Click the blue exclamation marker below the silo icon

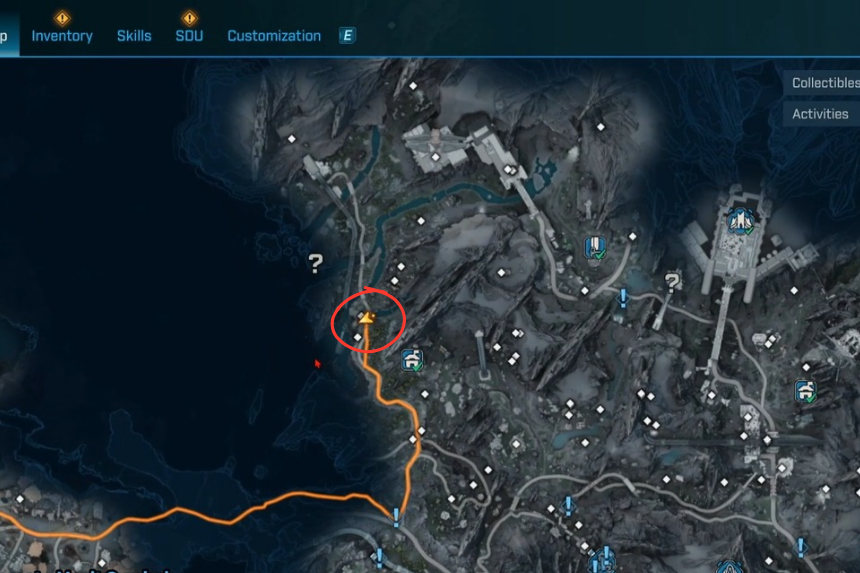coord(623,297)
